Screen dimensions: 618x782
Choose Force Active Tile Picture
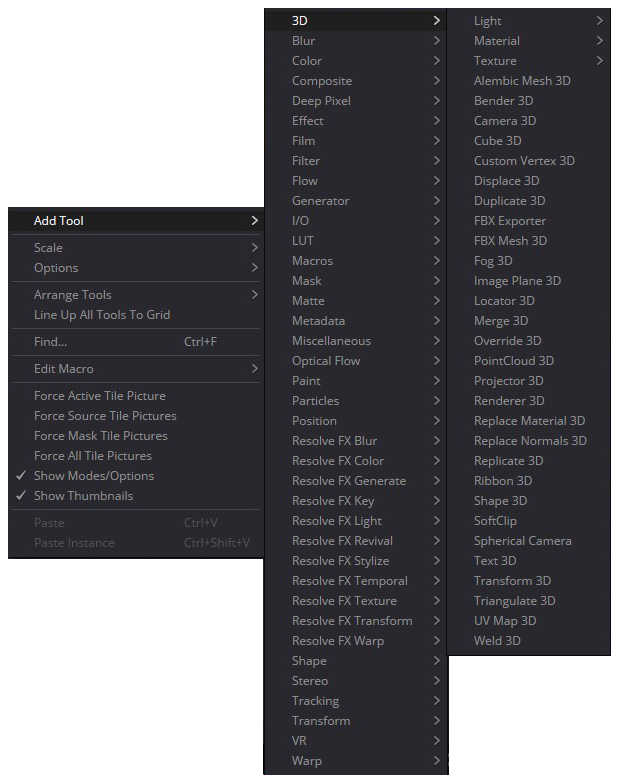tap(136, 396)
